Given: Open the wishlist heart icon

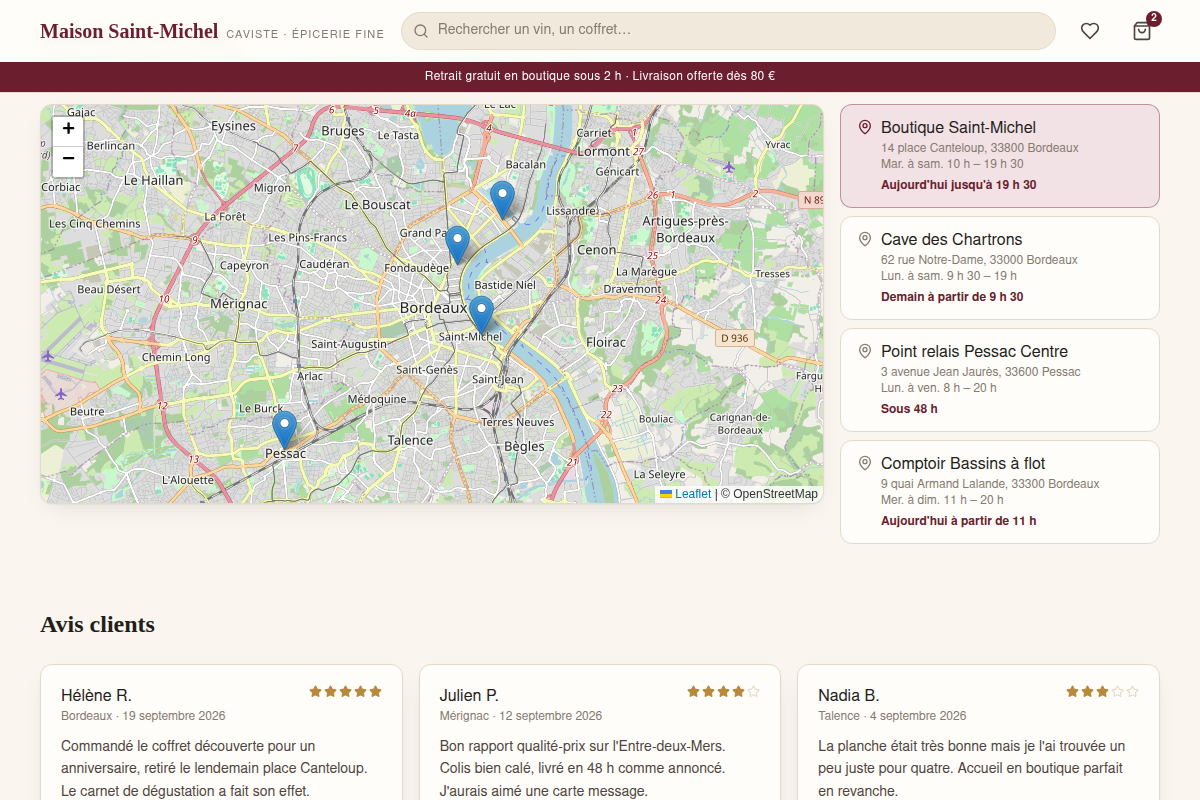Looking at the screenshot, I should pyautogui.click(x=1090, y=31).
